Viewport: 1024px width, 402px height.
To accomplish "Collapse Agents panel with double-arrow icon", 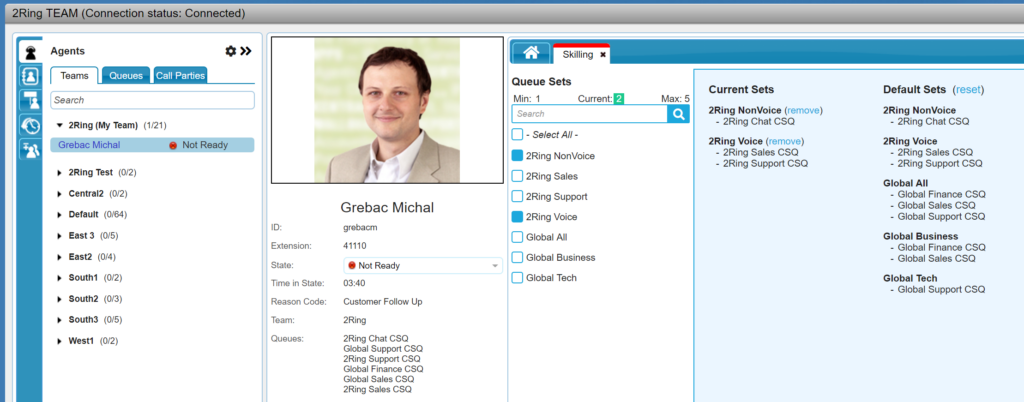I will [x=246, y=51].
